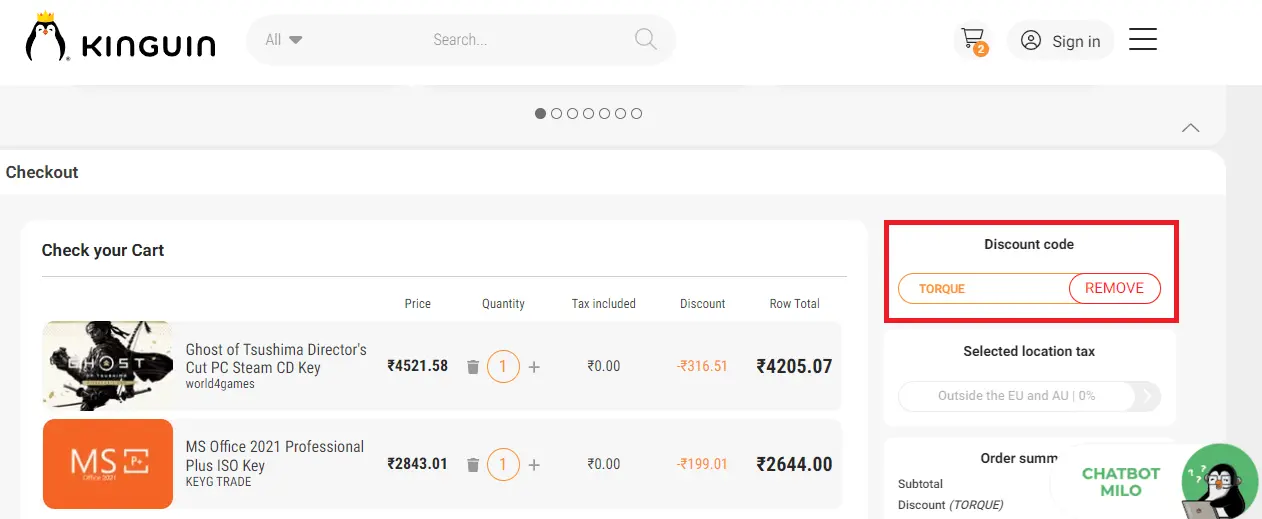Image resolution: width=1262 pixels, height=519 pixels.
Task: Click the Checkout heading
Action: [42, 172]
